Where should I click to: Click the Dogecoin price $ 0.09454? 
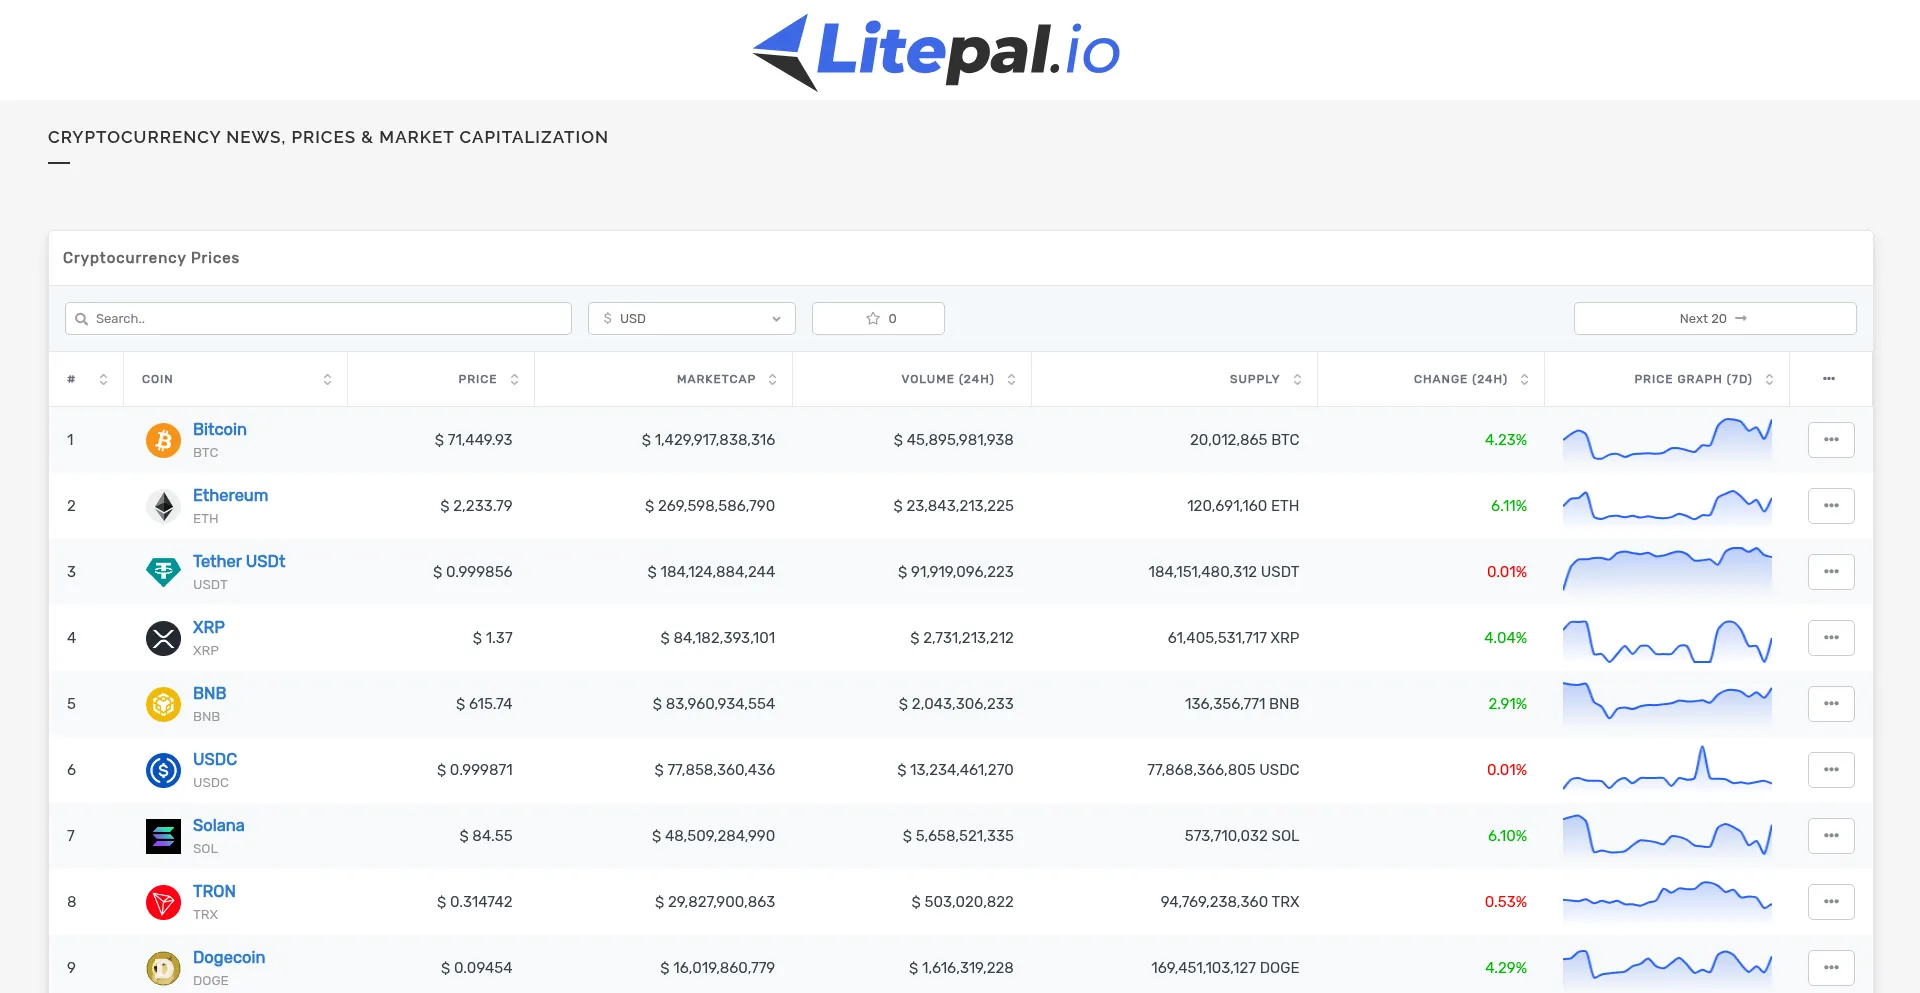coord(476,968)
